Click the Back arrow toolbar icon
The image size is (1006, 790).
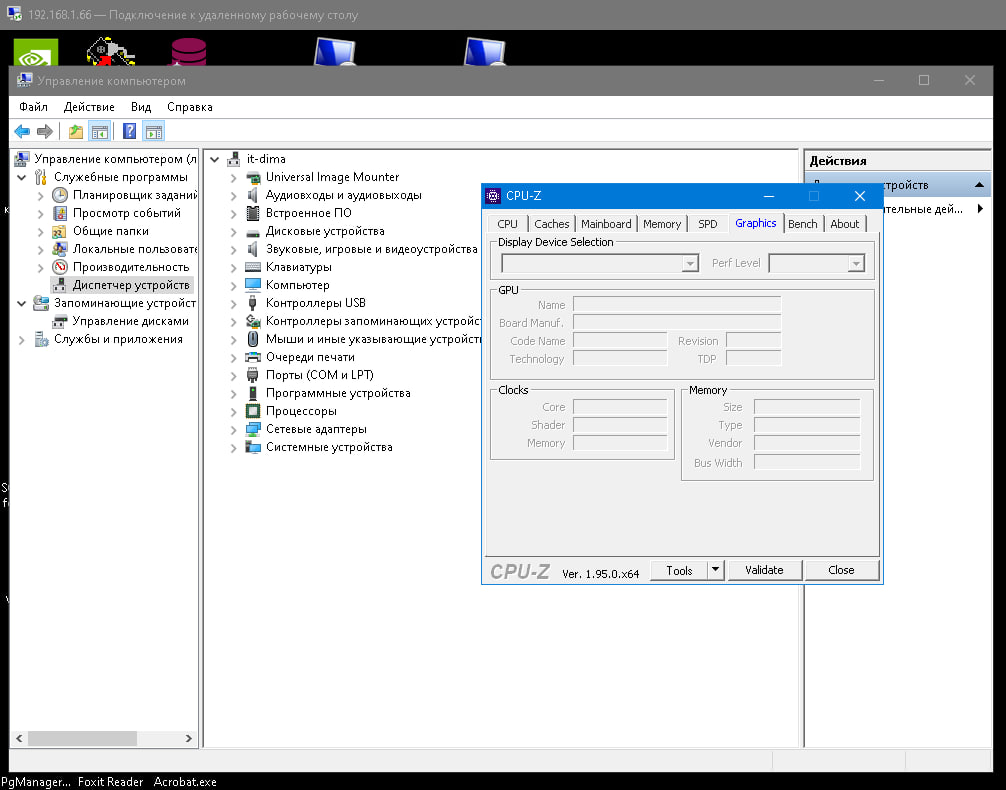click(22, 132)
